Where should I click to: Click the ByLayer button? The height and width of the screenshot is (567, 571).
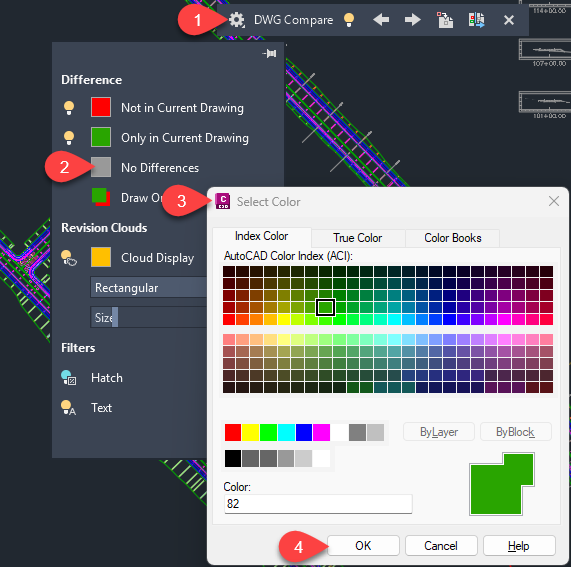(x=439, y=432)
